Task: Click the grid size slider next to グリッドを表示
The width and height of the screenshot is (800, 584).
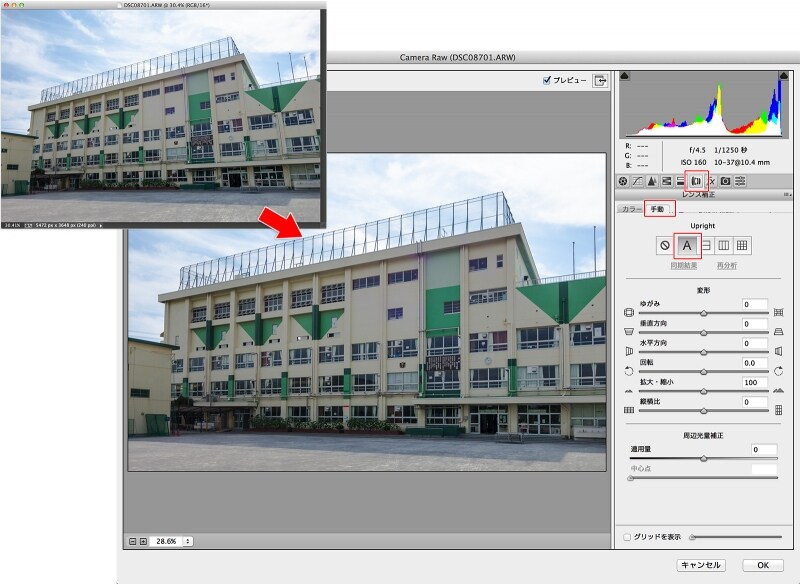Action: coord(735,537)
